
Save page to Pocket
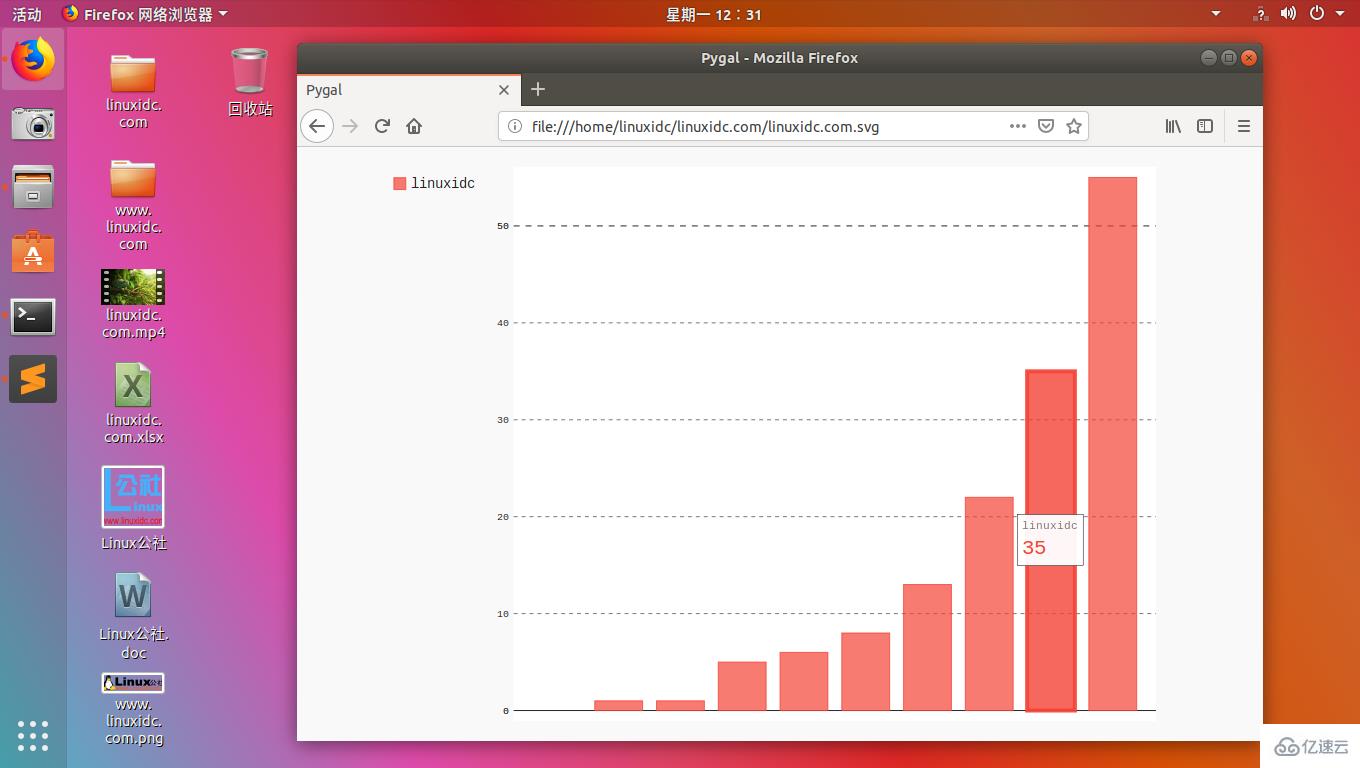pyautogui.click(x=1046, y=126)
